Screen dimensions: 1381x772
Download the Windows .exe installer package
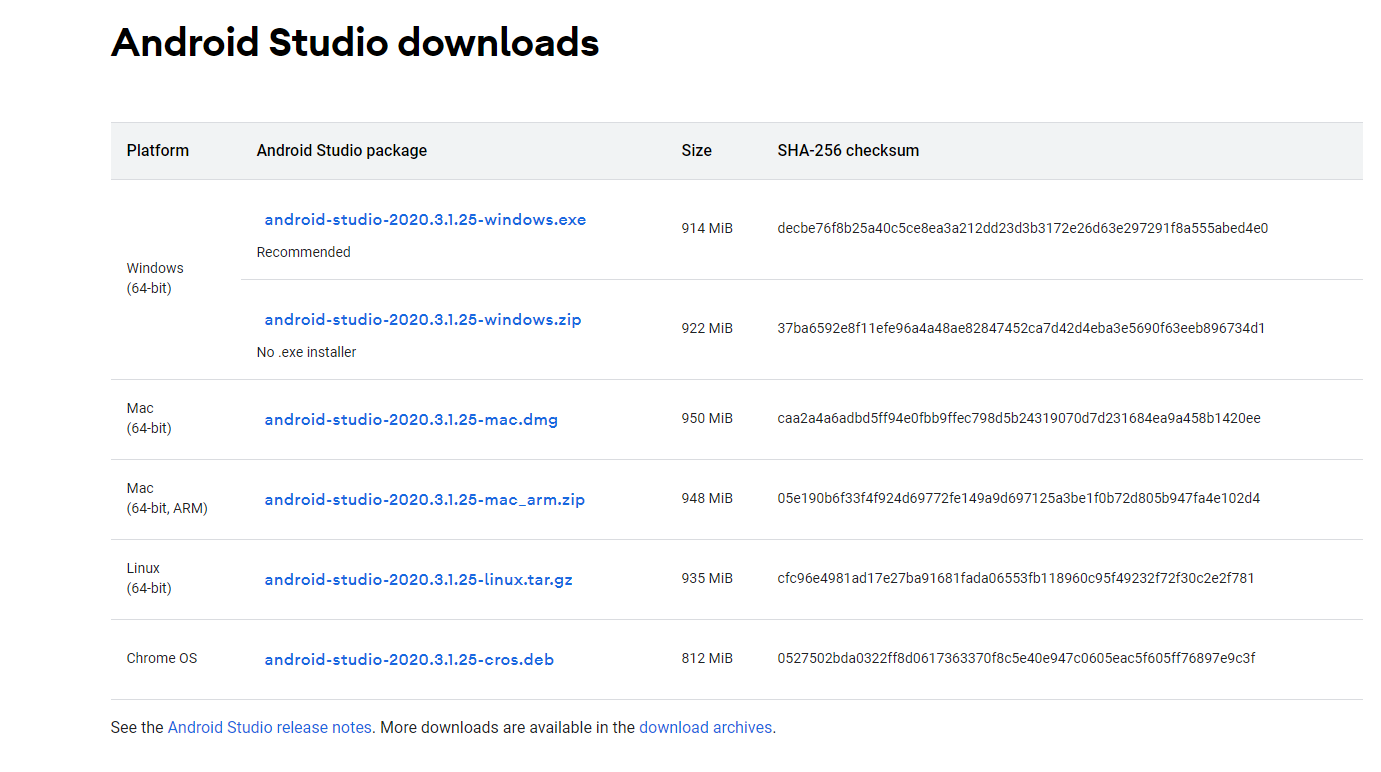click(x=424, y=219)
